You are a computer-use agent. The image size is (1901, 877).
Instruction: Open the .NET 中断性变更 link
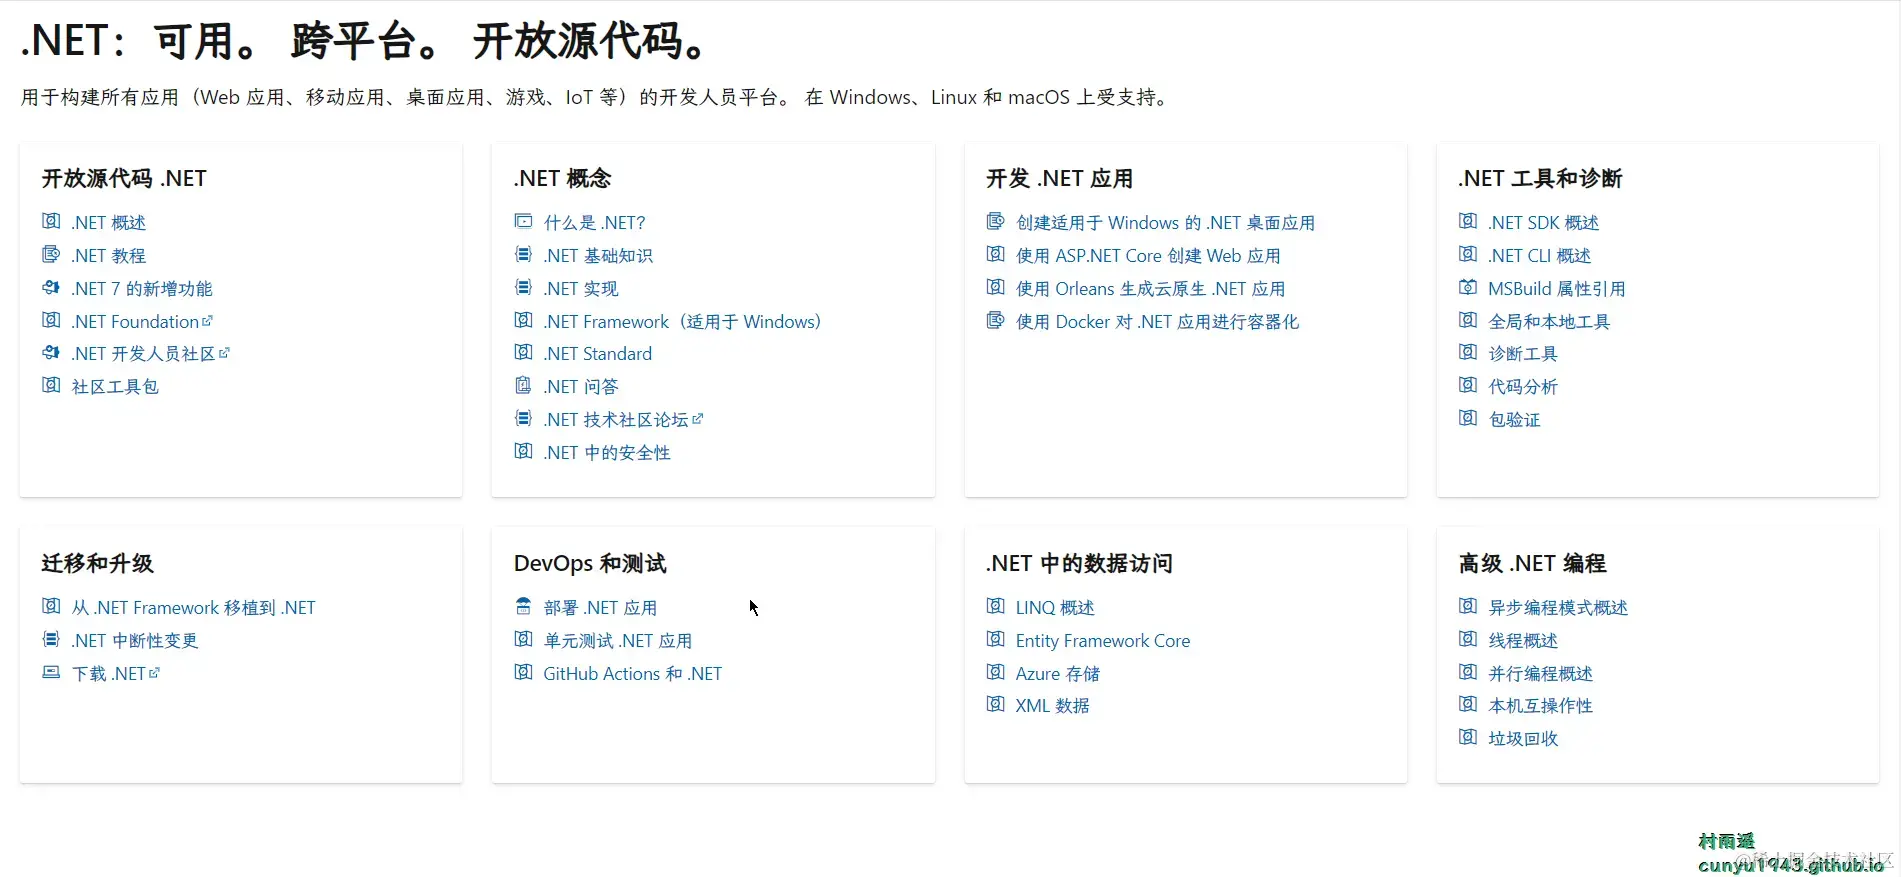click(x=135, y=640)
